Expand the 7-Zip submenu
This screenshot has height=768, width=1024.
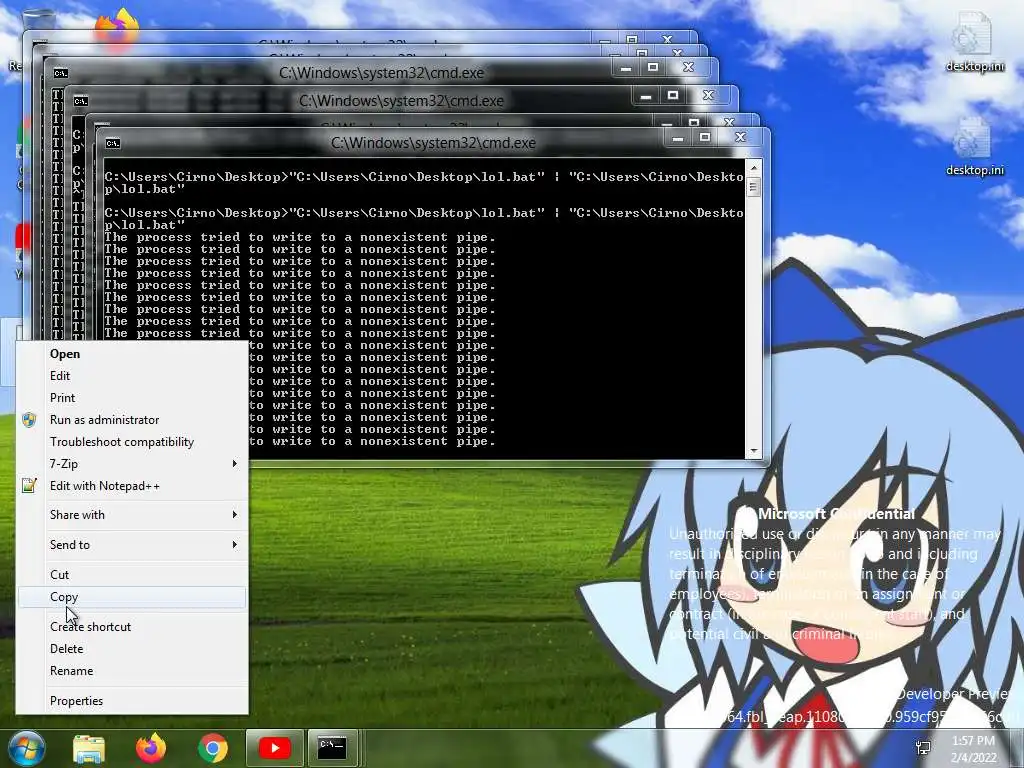pos(132,464)
